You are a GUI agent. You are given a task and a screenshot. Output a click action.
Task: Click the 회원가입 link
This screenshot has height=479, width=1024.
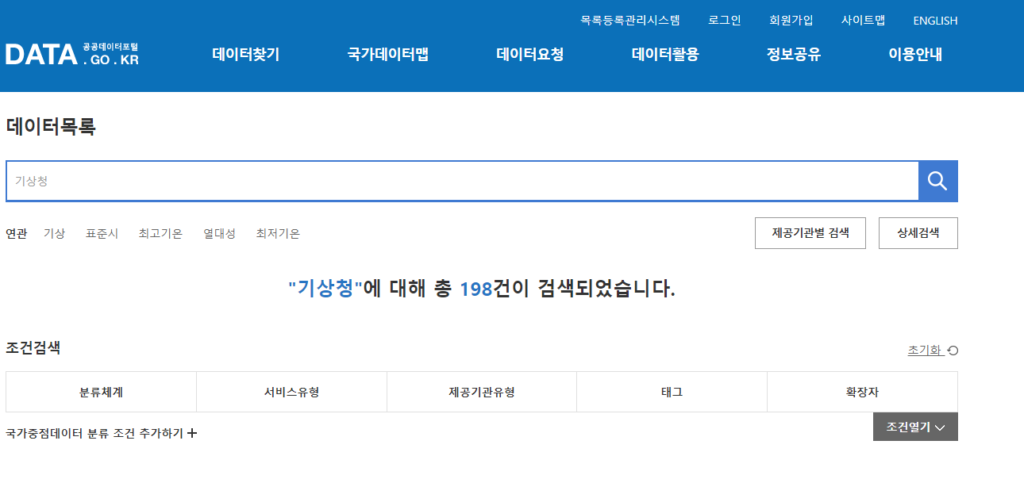791,20
